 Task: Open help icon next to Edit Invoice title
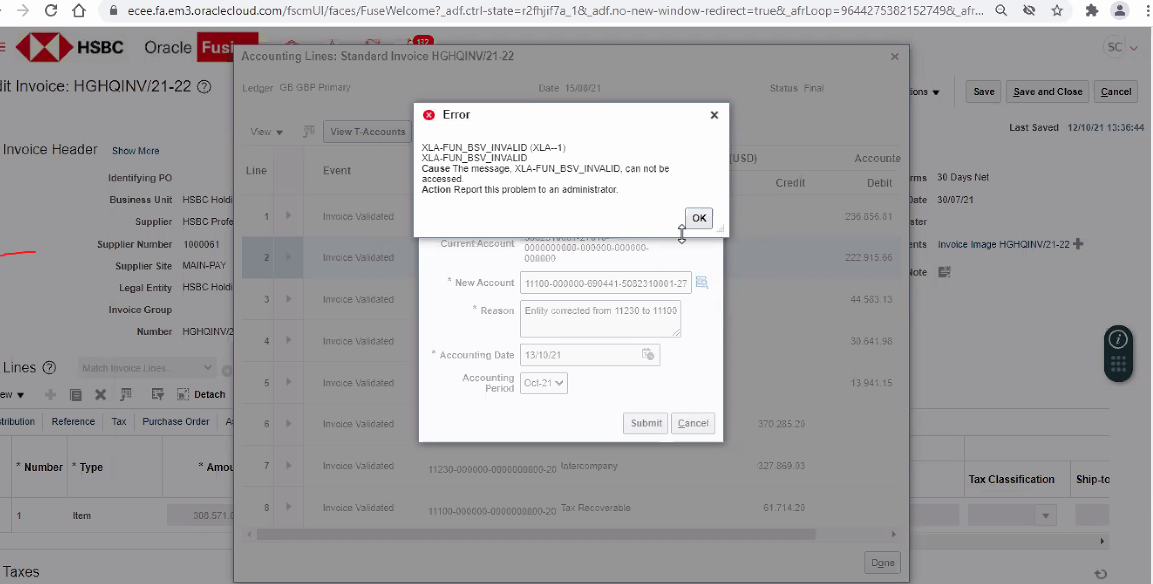[204, 86]
